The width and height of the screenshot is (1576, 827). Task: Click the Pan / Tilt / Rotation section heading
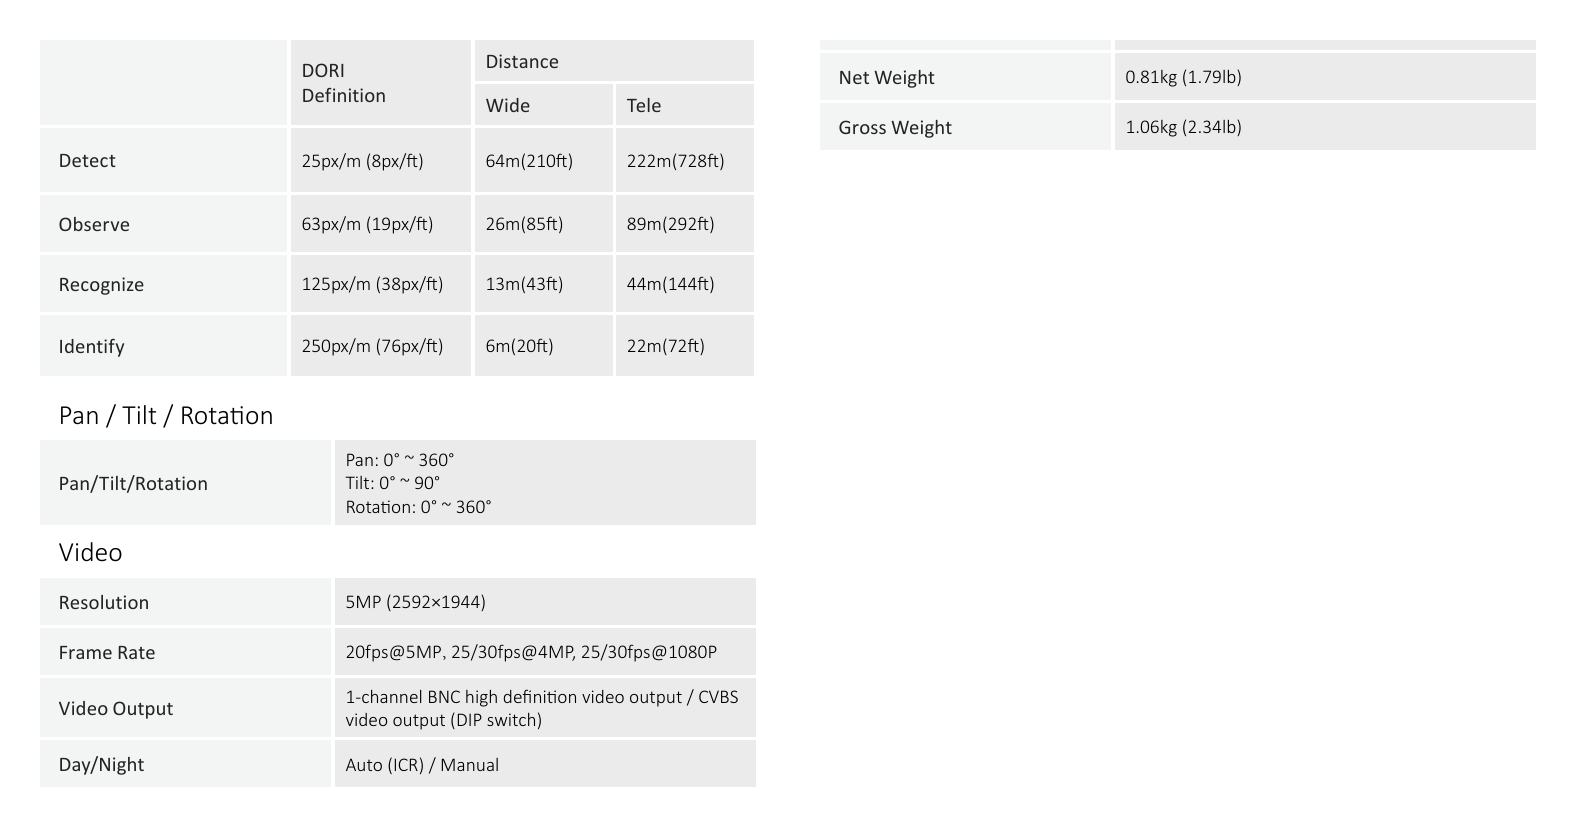coord(166,415)
